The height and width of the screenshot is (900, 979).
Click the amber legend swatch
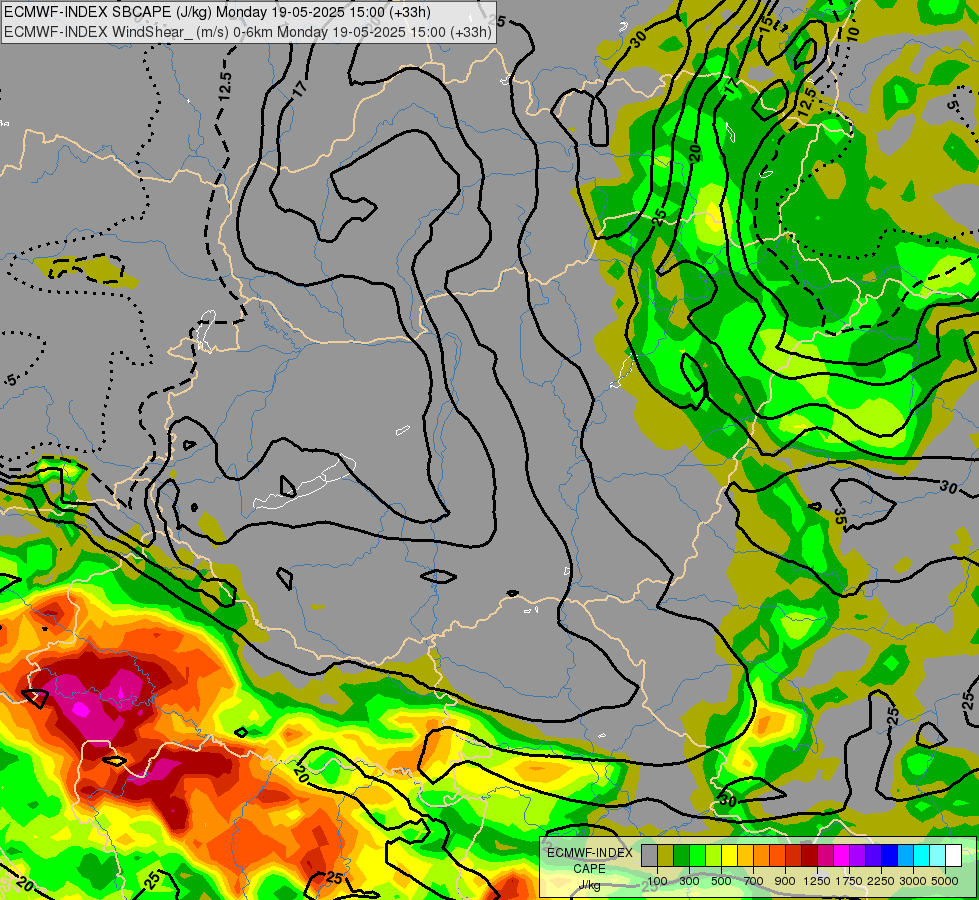(745, 856)
